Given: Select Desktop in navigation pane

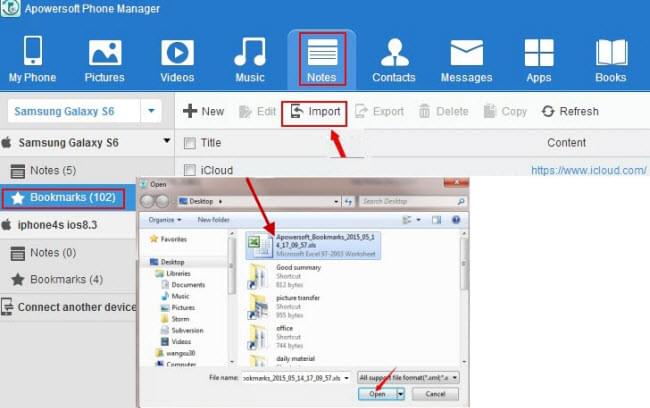Looking at the screenshot, I should click(167, 262).
